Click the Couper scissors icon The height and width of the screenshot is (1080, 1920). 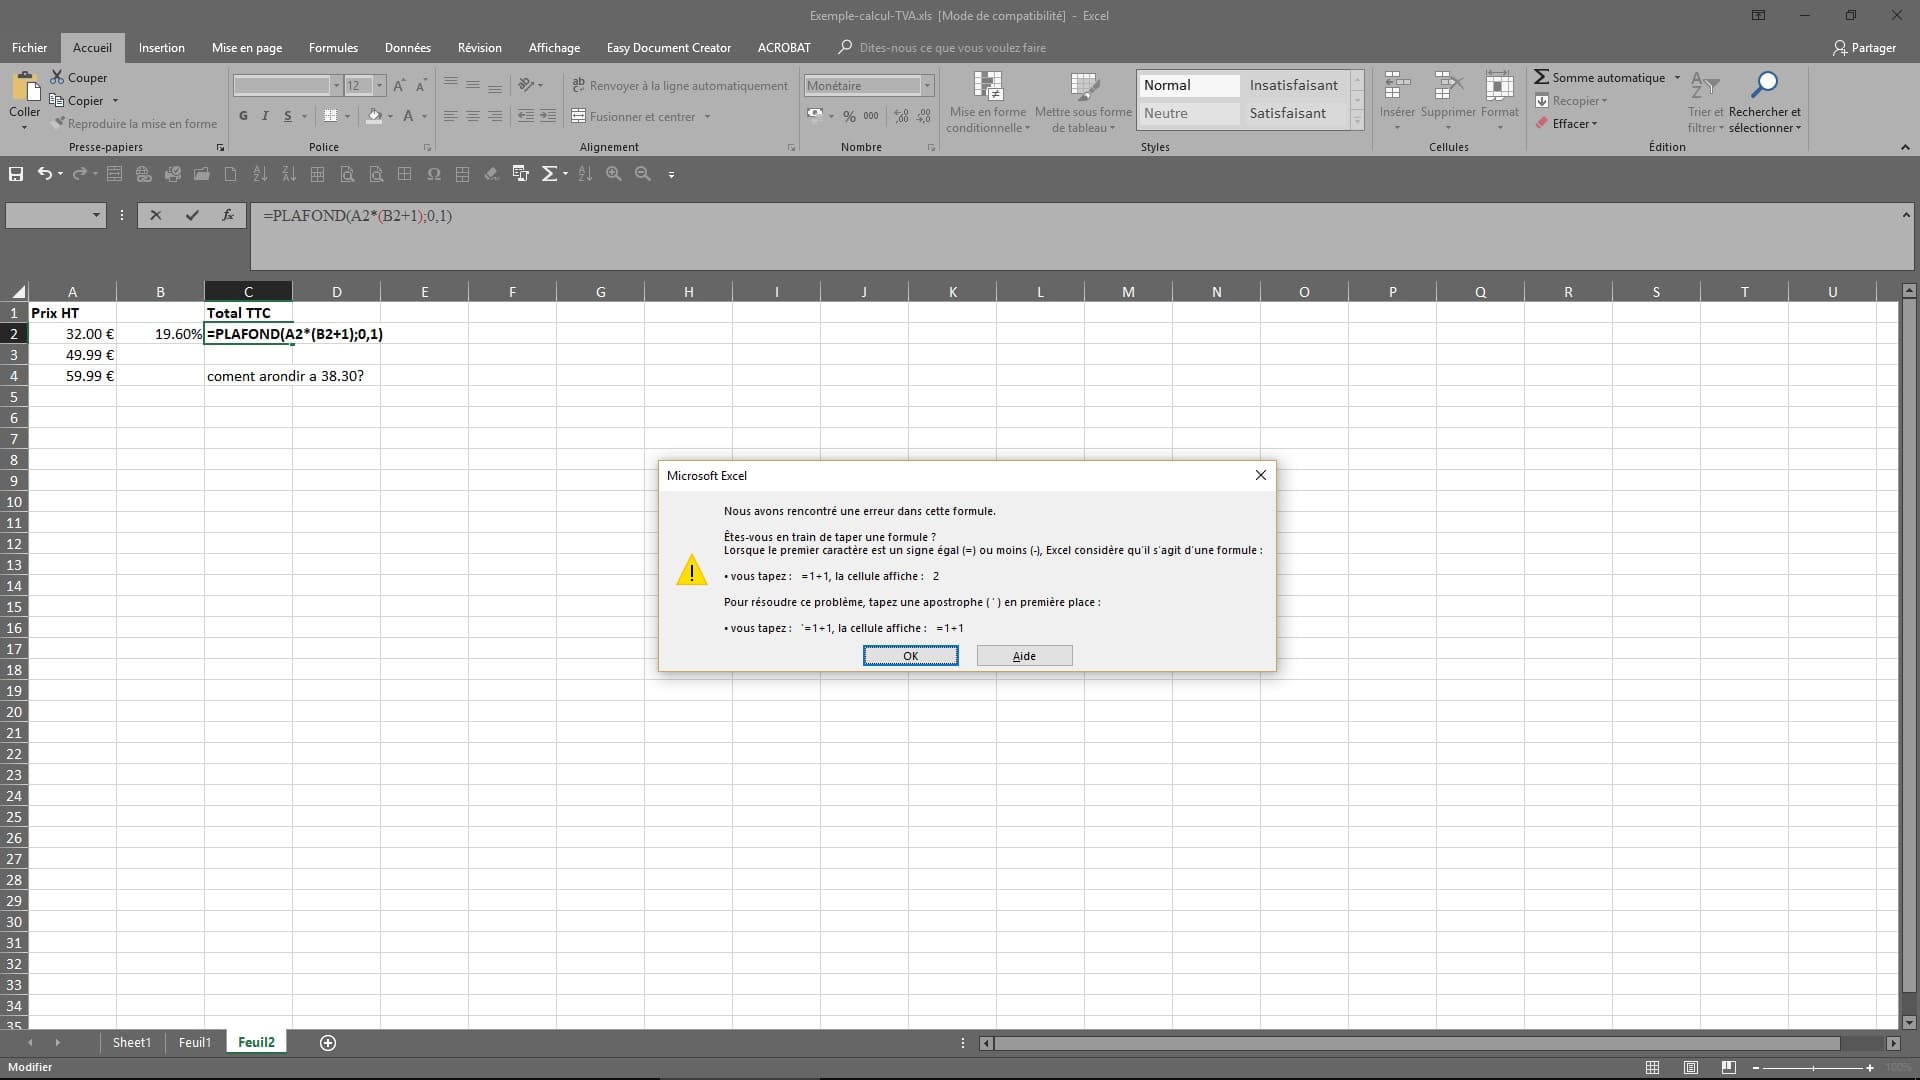(57, 78)
